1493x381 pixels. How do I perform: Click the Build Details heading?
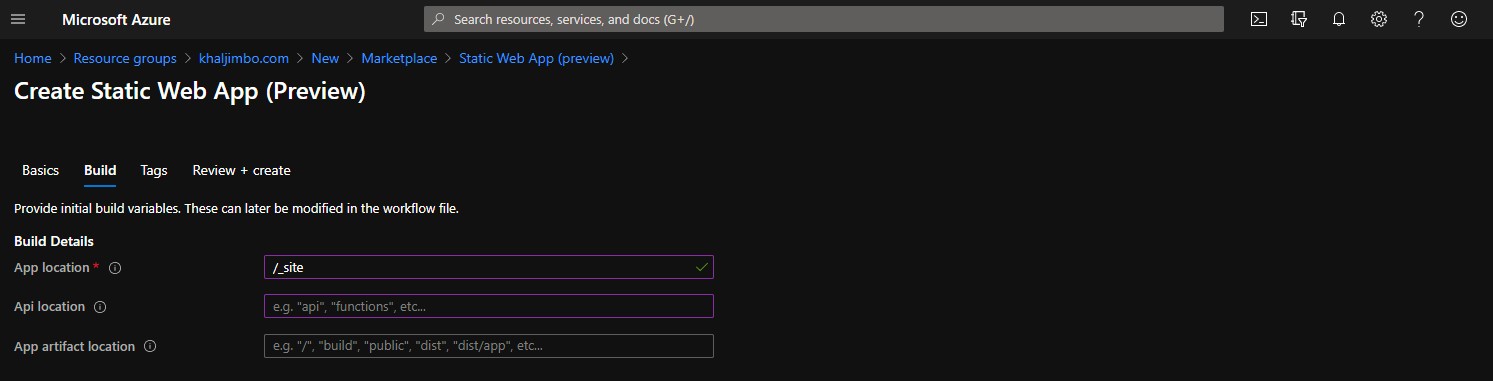[54, 241]
